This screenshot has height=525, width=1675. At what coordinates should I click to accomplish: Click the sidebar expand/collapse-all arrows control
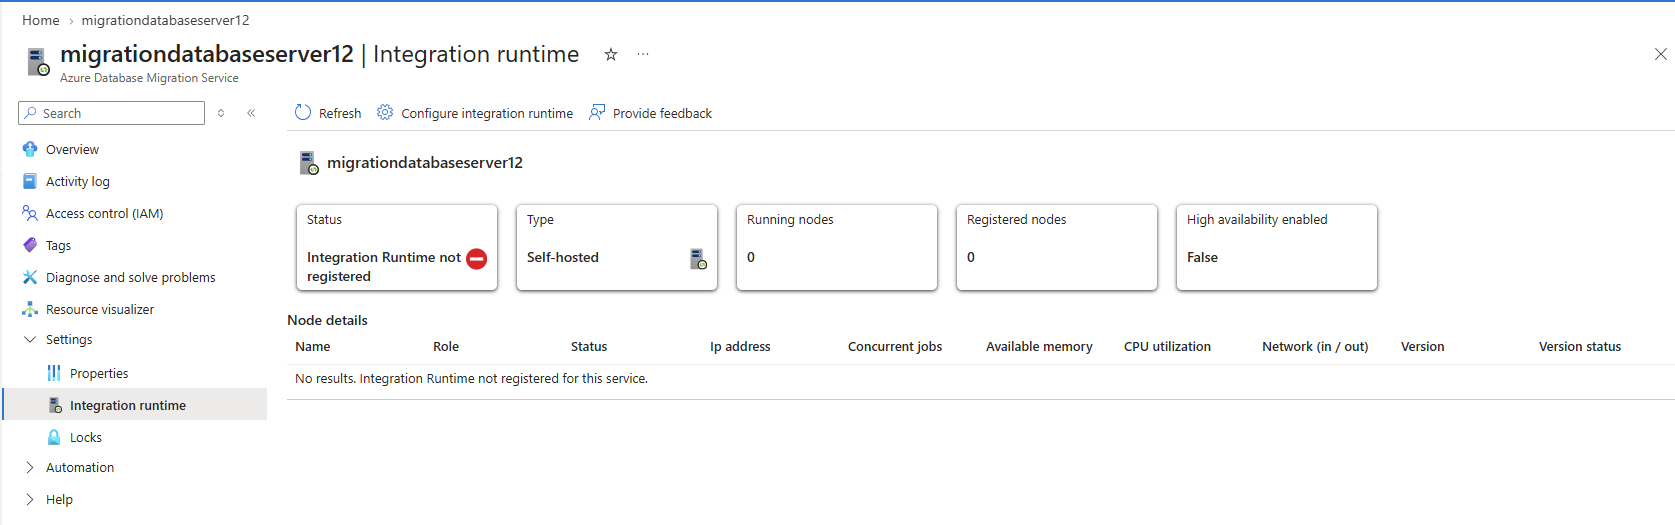[221, 113]
